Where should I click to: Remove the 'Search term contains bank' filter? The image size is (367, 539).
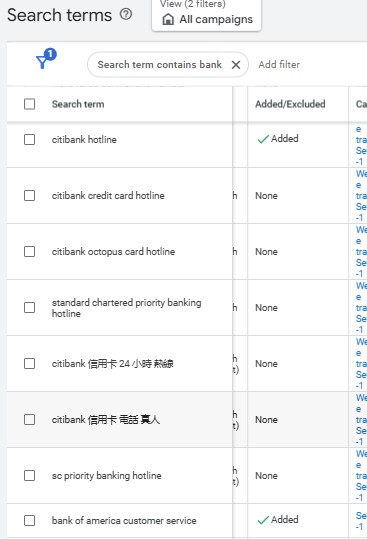coord(236,65)
